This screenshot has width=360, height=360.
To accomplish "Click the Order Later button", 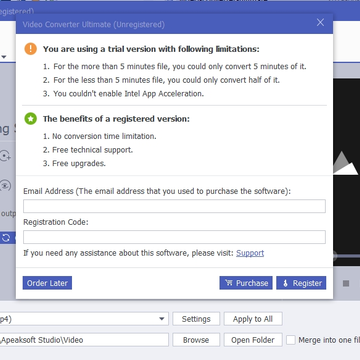I will coord(47,283).
